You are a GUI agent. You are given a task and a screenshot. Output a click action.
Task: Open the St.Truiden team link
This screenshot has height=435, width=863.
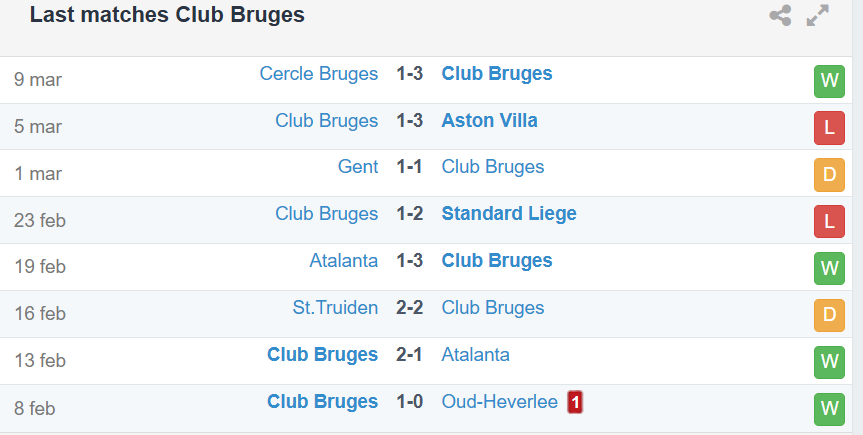pos(335,307)
